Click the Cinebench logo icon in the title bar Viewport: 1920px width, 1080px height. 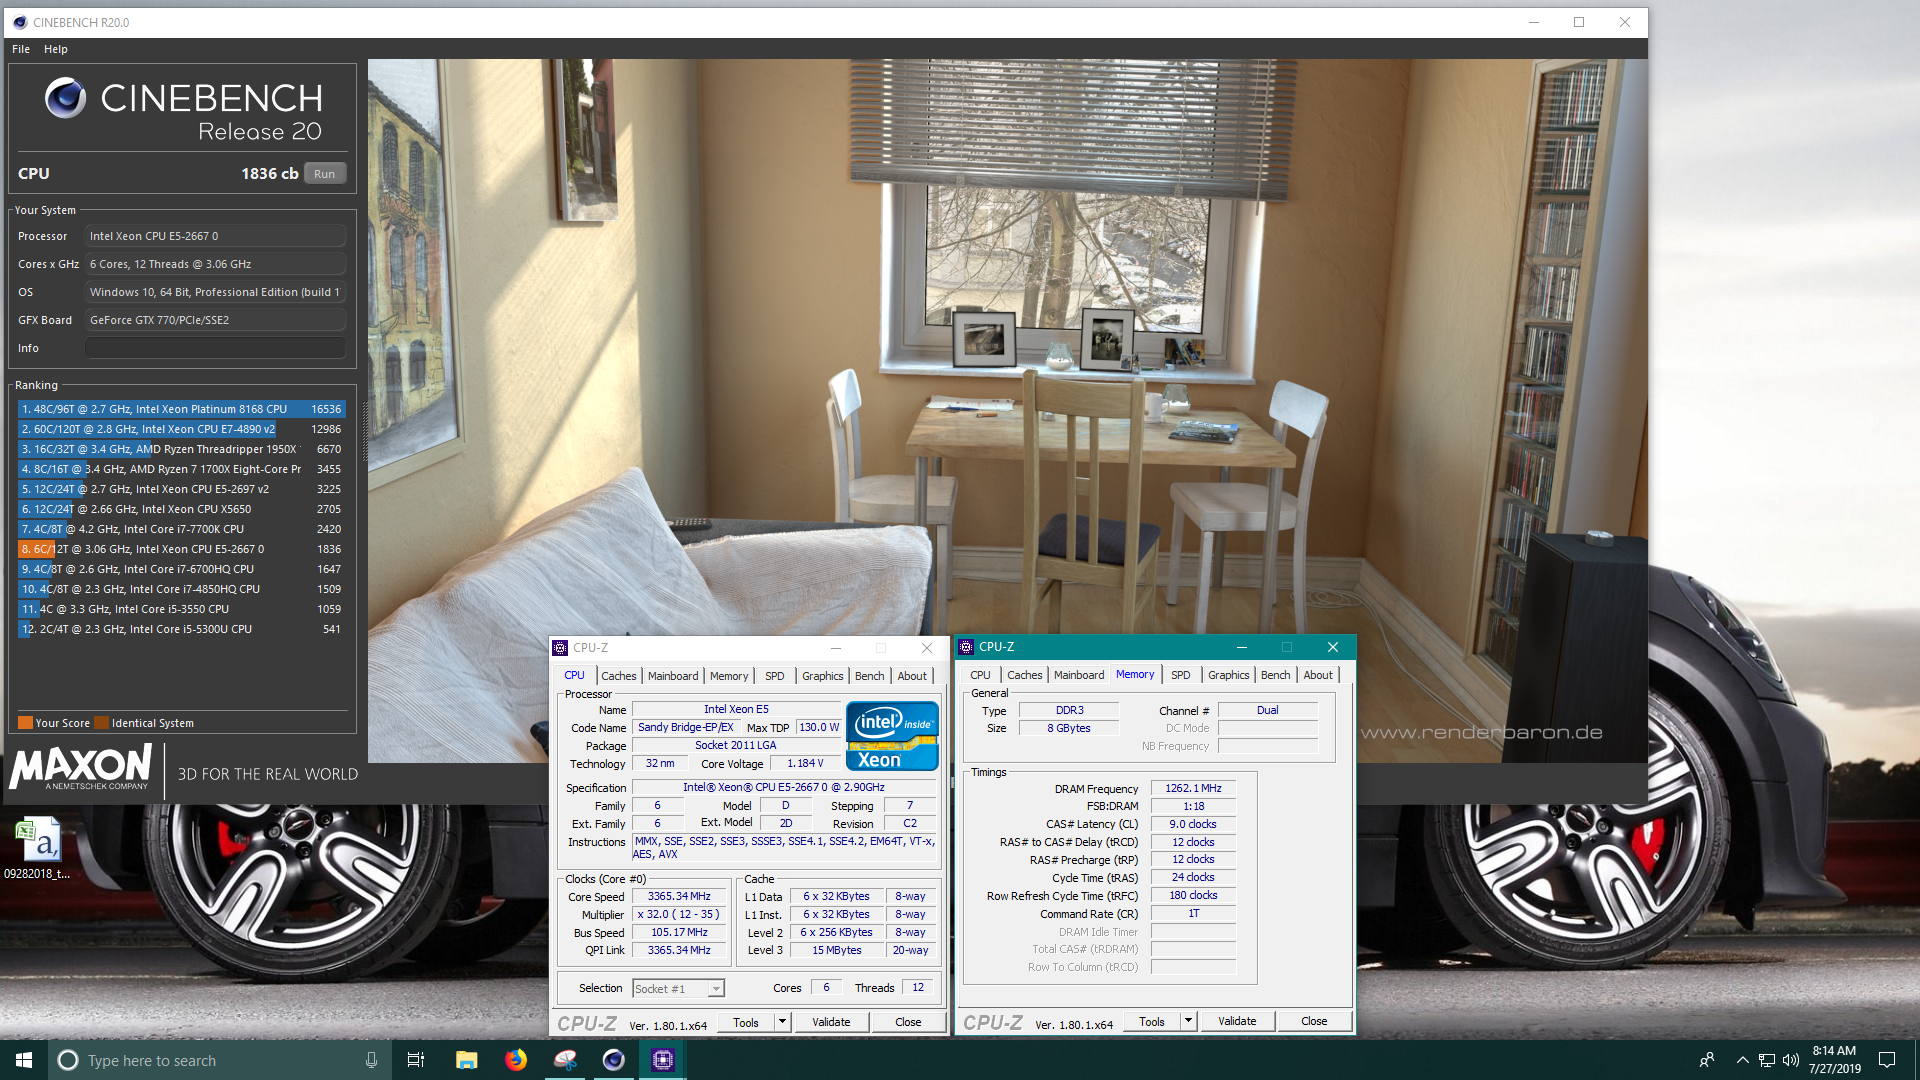pyautogui.click(x=19, y=22)
